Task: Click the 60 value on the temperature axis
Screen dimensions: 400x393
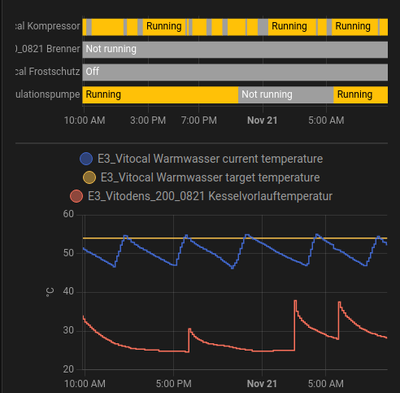Action: coord(68,214)
